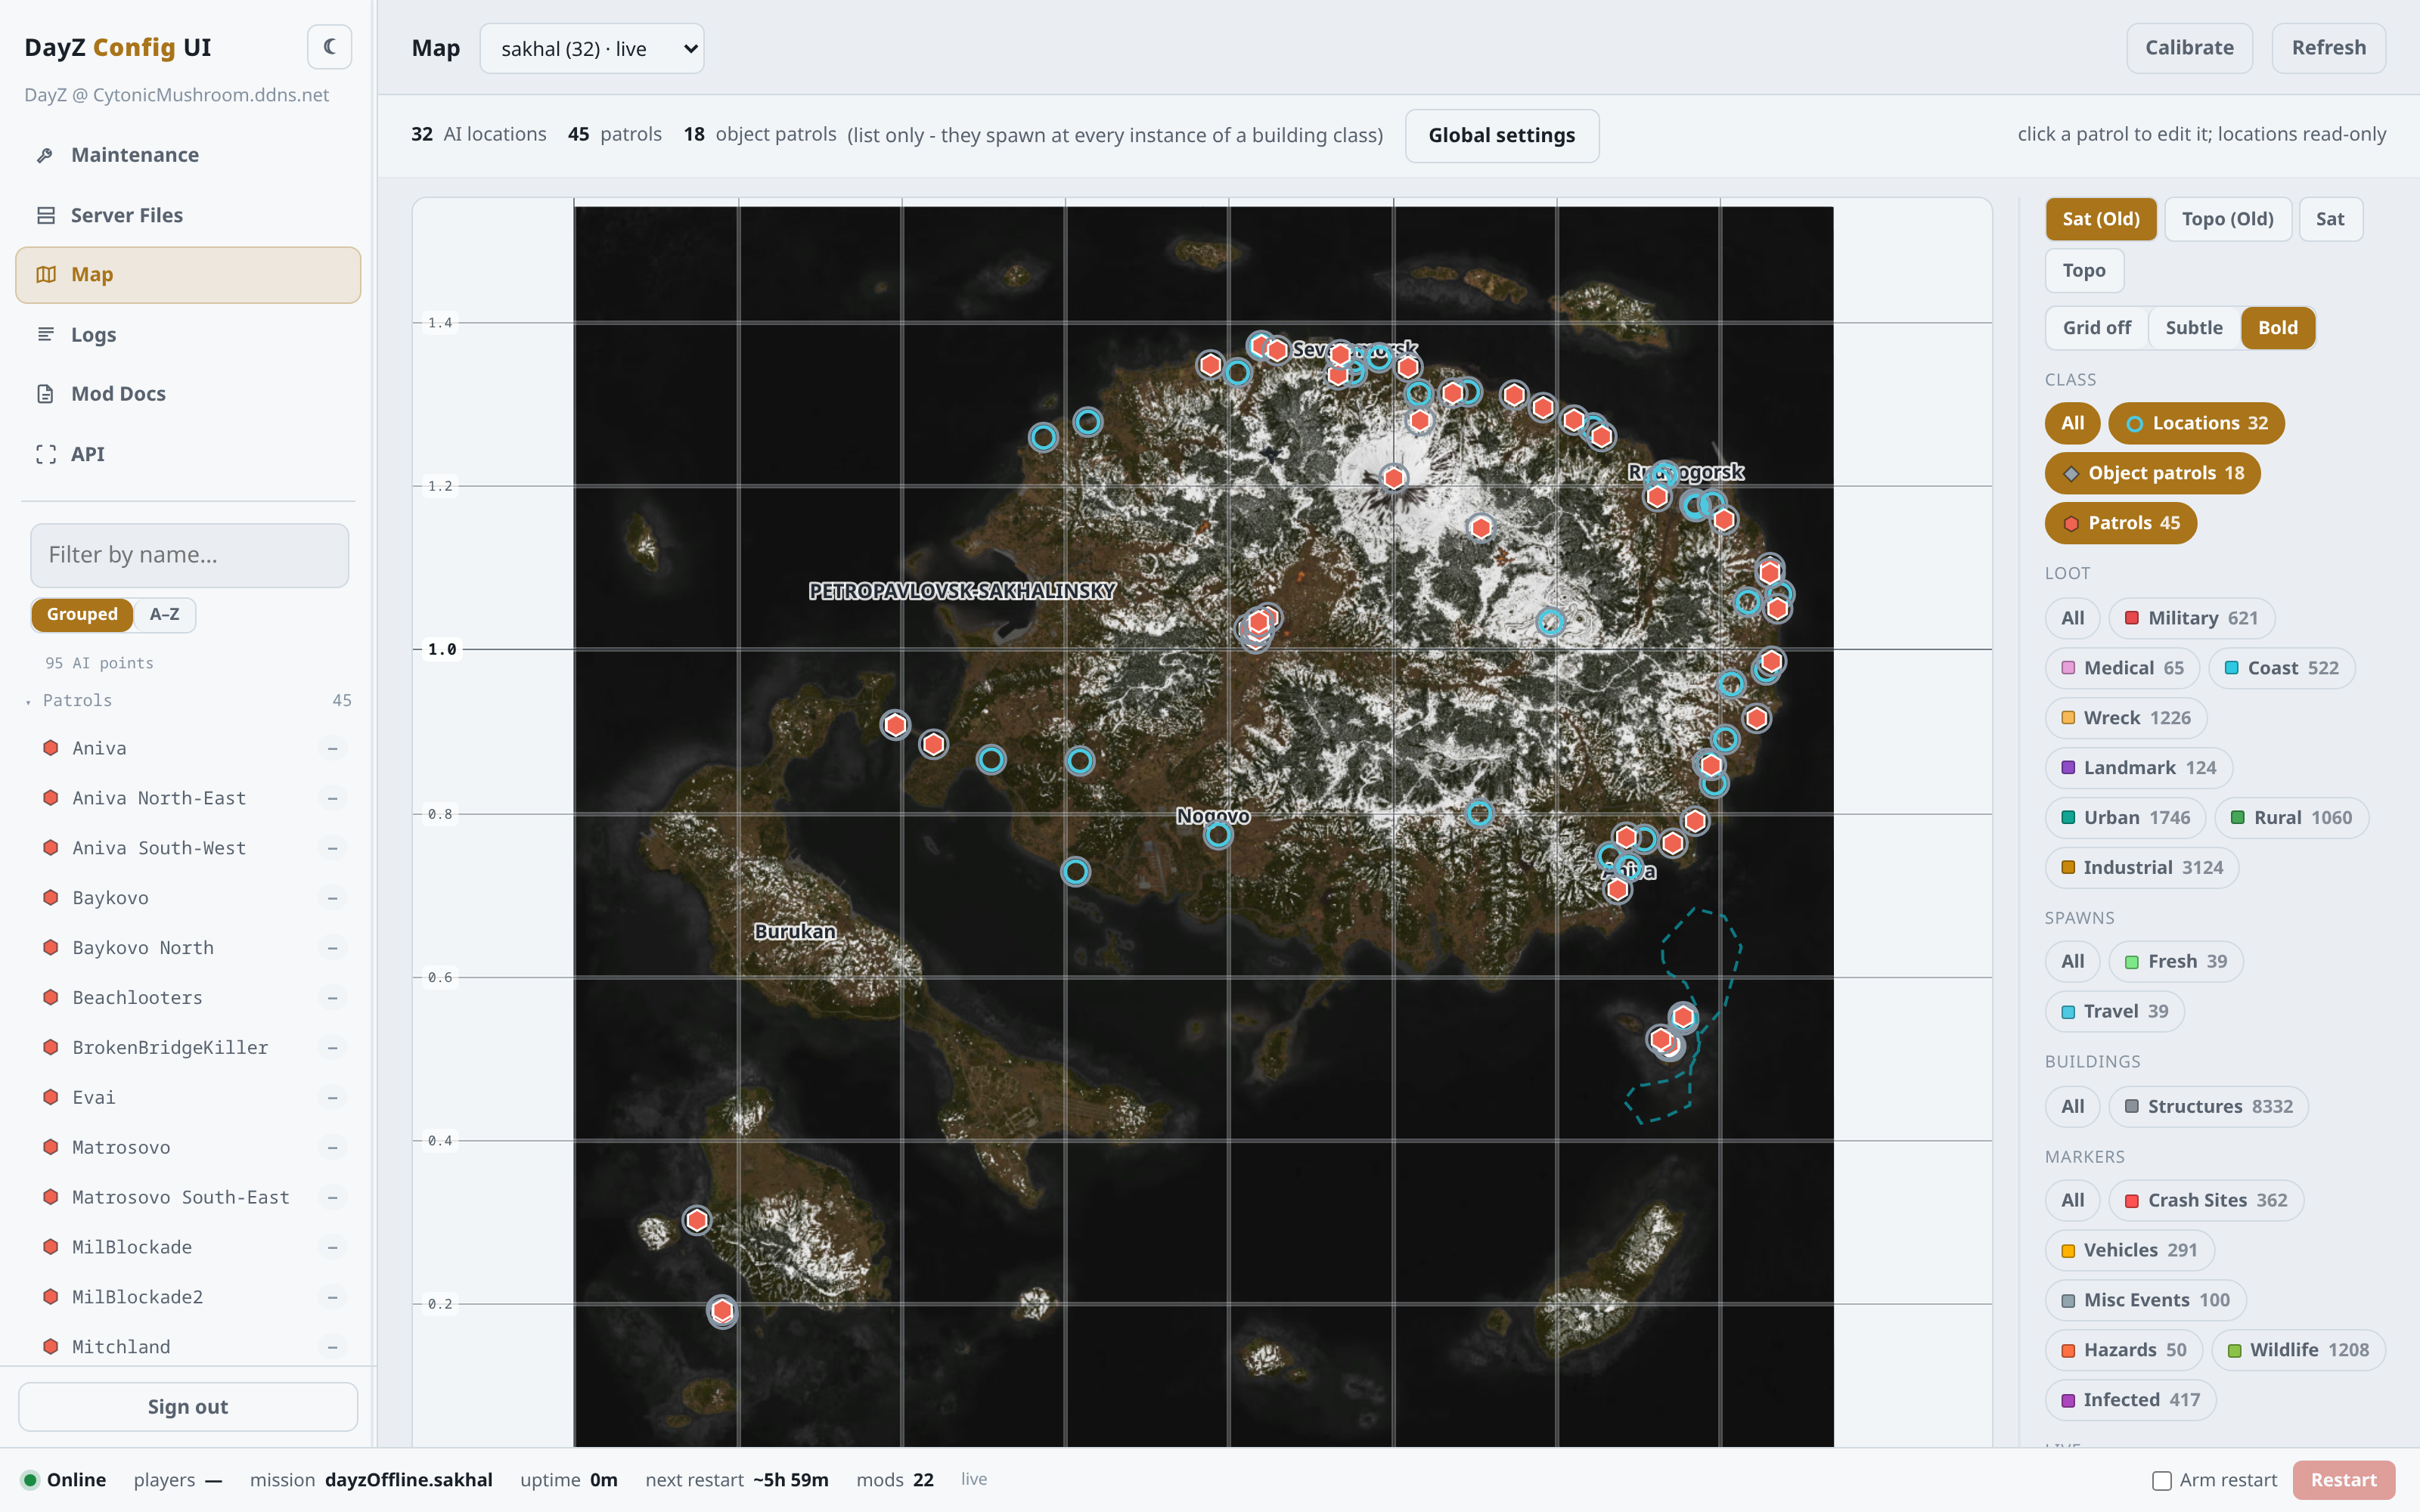Click the minus icon on Aniva North-East row
The width and height of the screenshot is (2420, 1512).
click(332, 798)
